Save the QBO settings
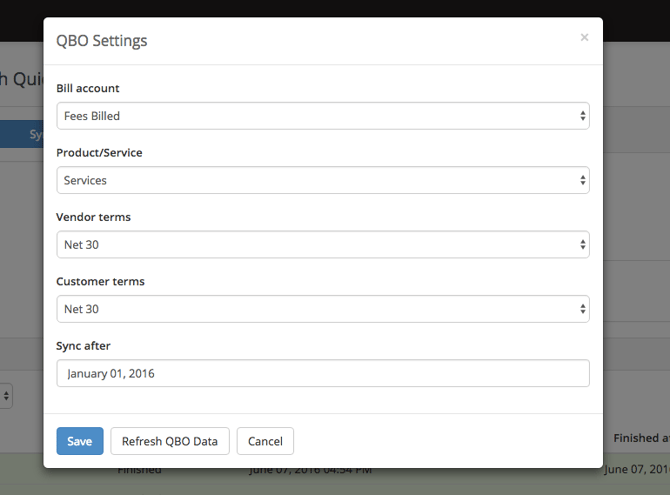The width and height of the screenshot is (670, 495). (x=80, y=441)
